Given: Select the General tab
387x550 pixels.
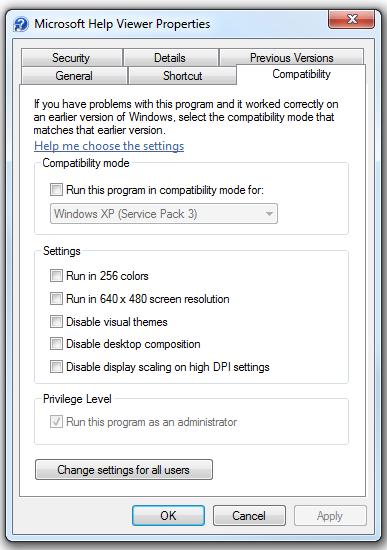Looking at the screenshot, I should (74, 75).
